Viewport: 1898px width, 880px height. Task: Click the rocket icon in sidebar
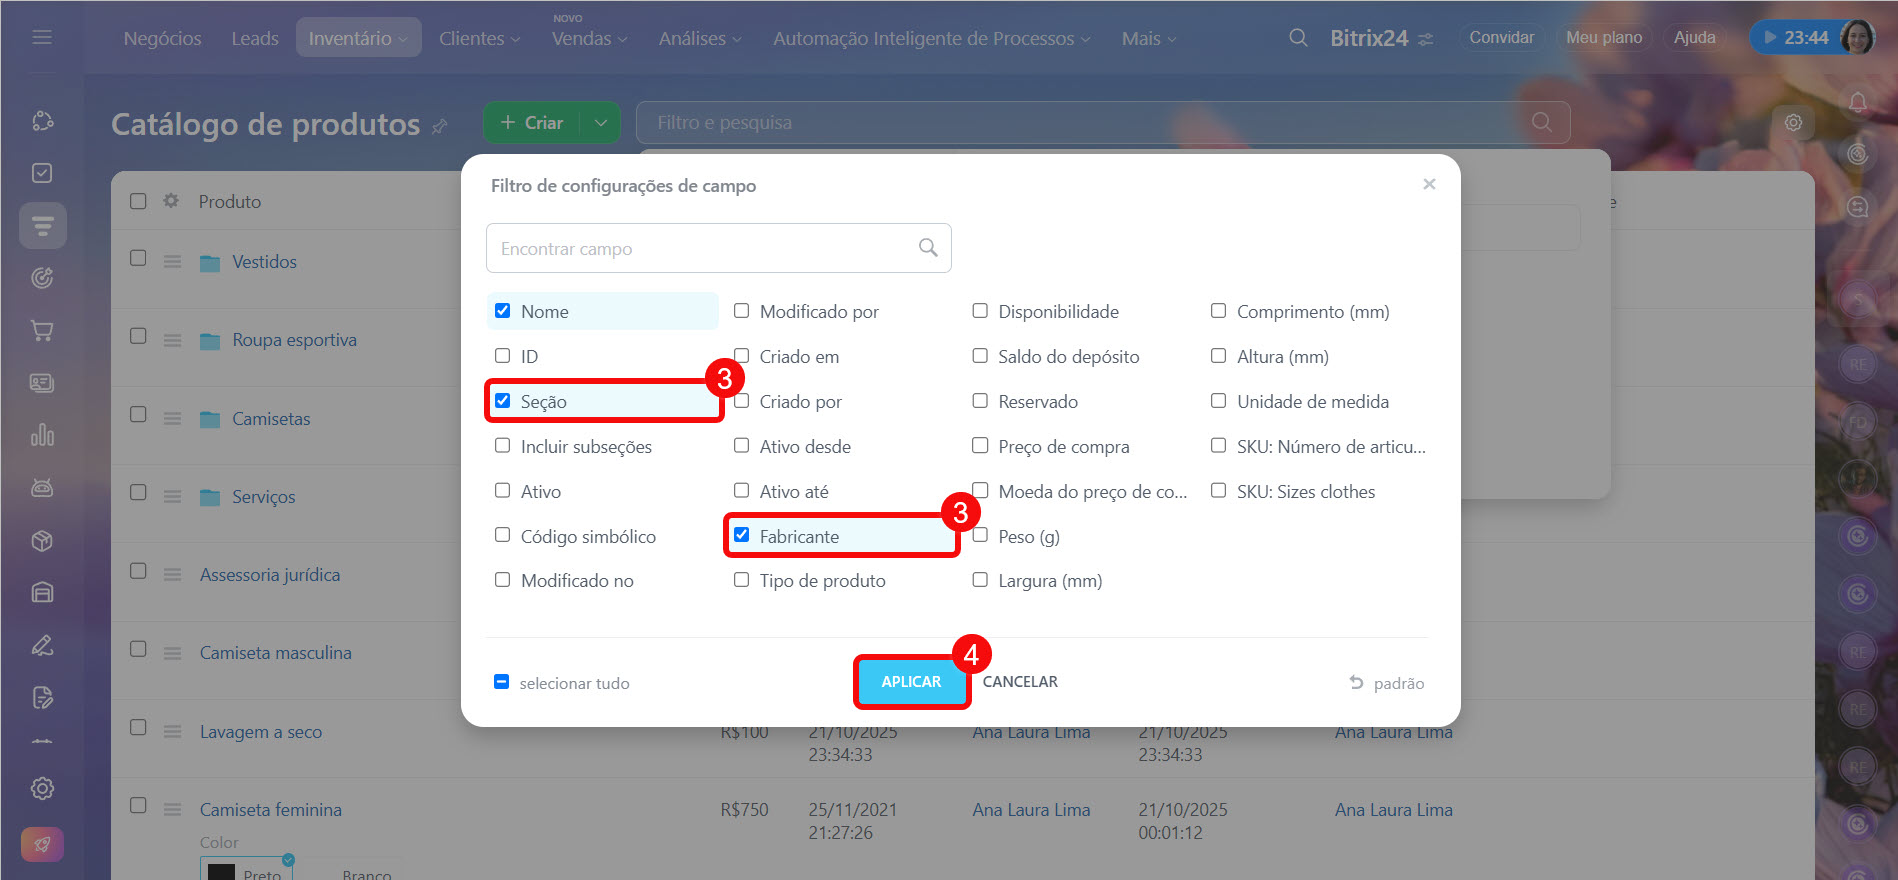(42, 845)
